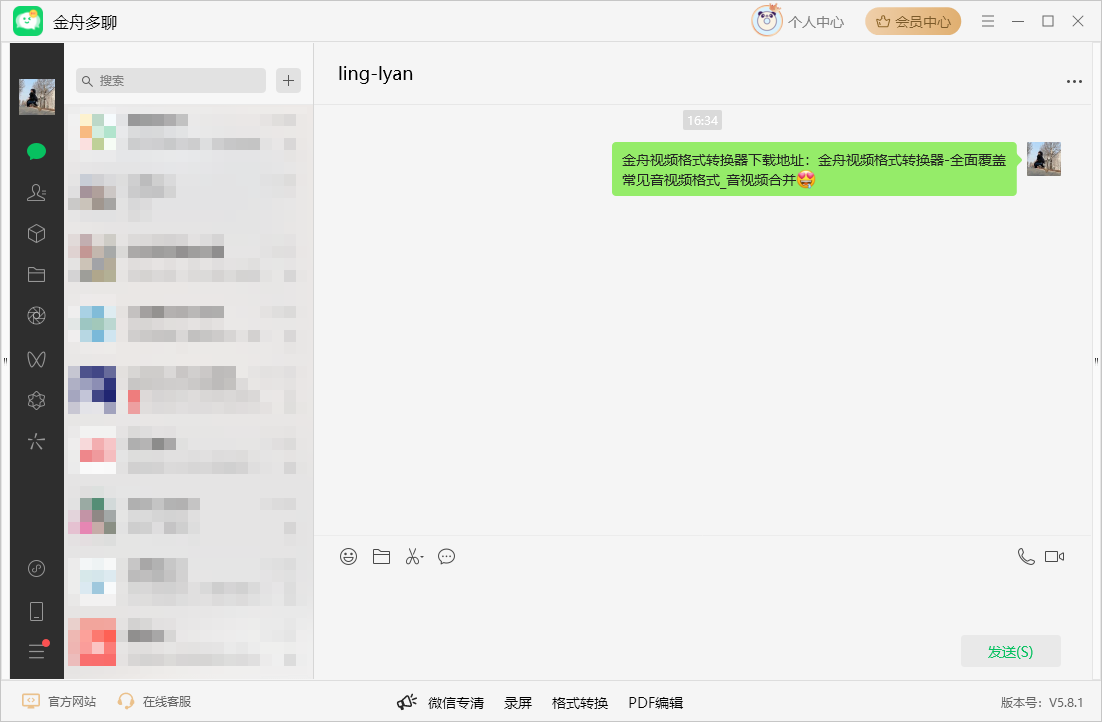Open the hamburger menu in title bar
The height and width of the screenshot is (722, 1102).
[988, 21]
